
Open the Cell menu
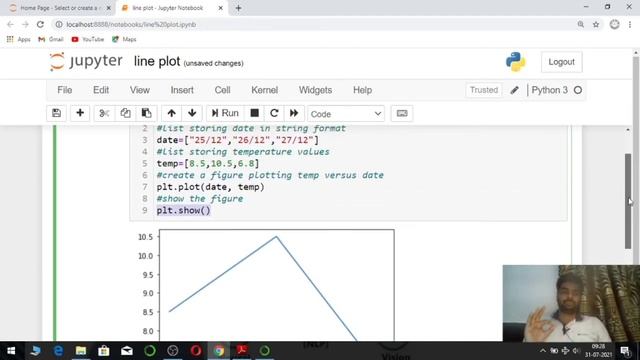point(222,90)
